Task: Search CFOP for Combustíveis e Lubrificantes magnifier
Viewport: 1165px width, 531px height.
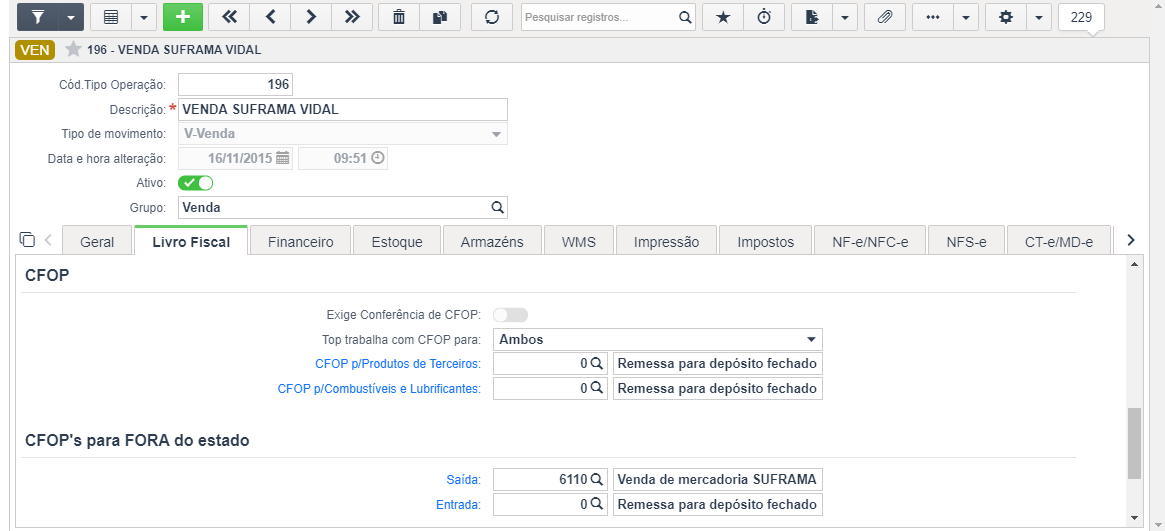Action: [597, 388]
